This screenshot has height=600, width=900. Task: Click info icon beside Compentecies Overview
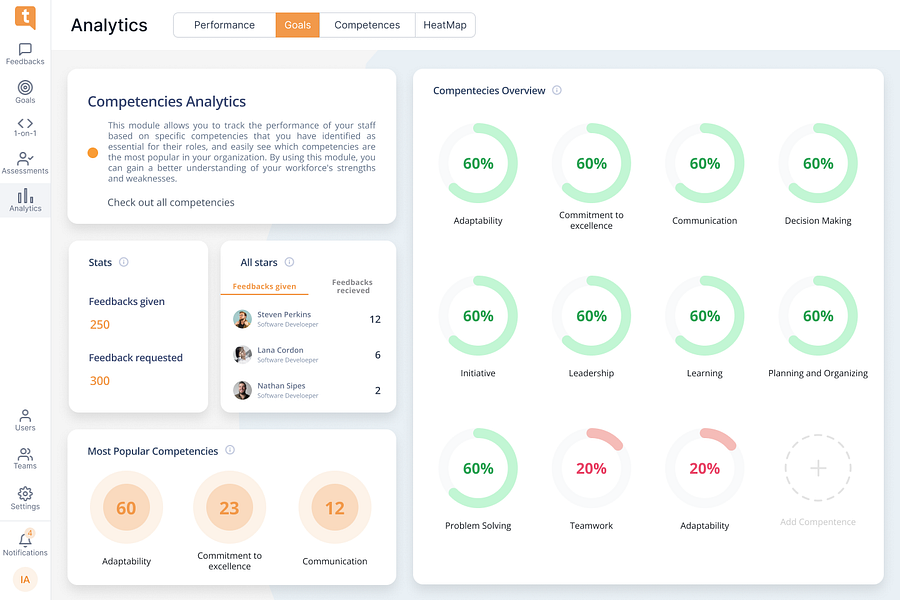[557, 90]
